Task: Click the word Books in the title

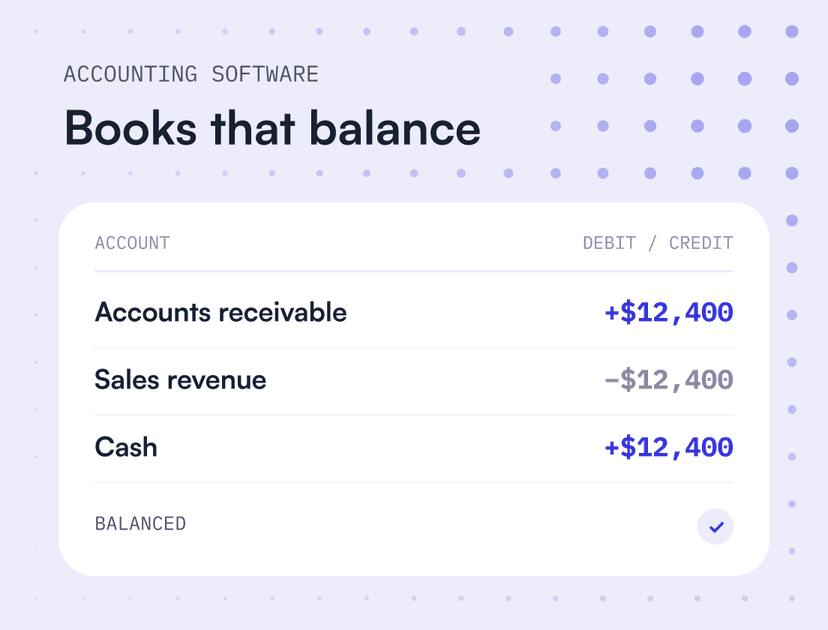Action: click(130, 128)
